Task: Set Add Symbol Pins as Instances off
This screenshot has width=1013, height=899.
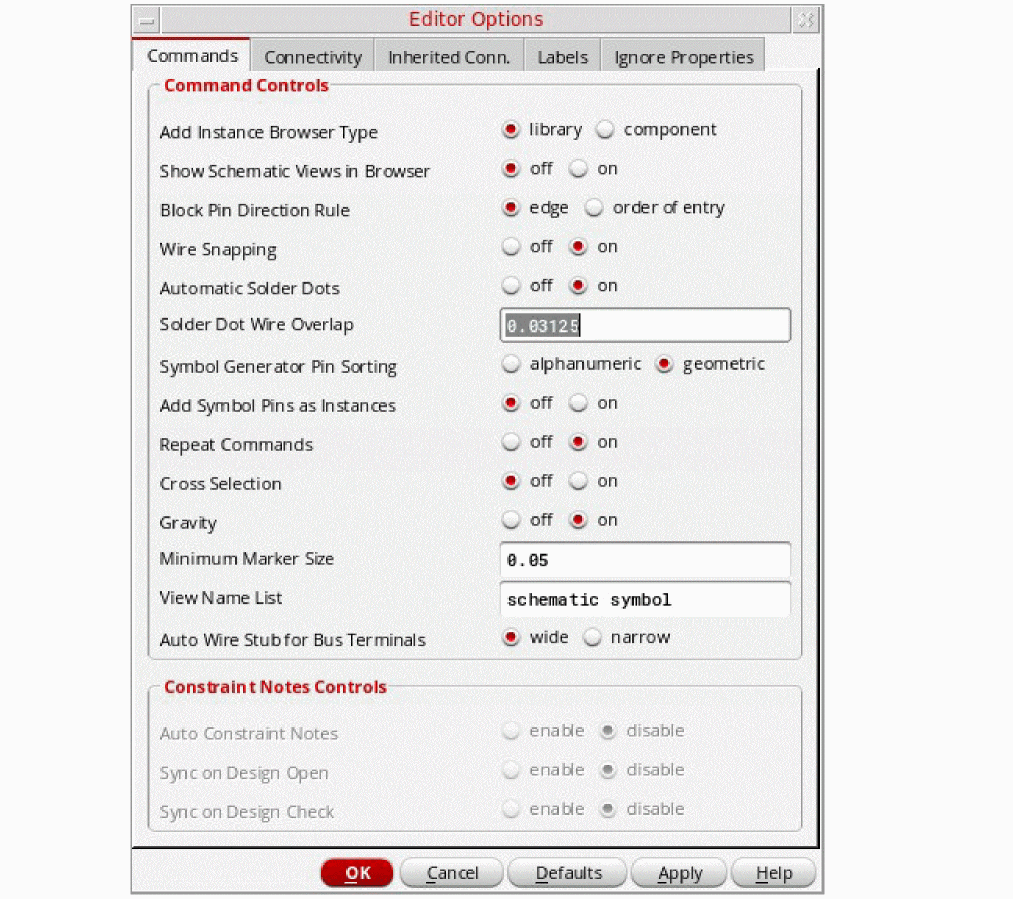Action: tap(510, 403)
